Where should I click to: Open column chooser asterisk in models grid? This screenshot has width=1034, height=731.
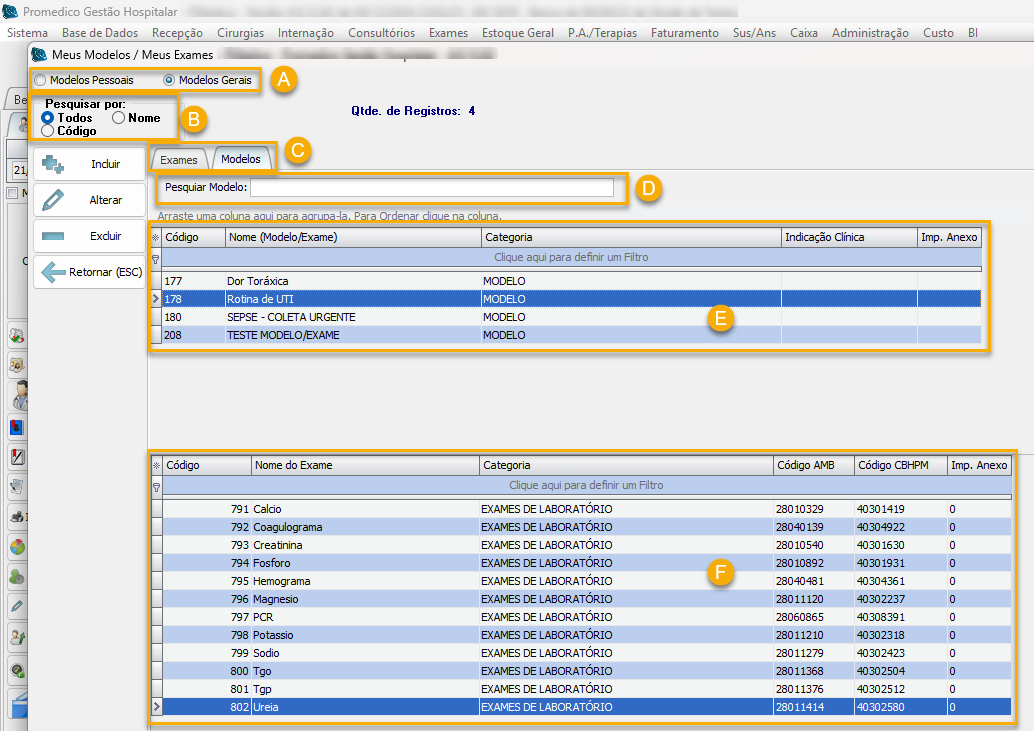point(155,238)
